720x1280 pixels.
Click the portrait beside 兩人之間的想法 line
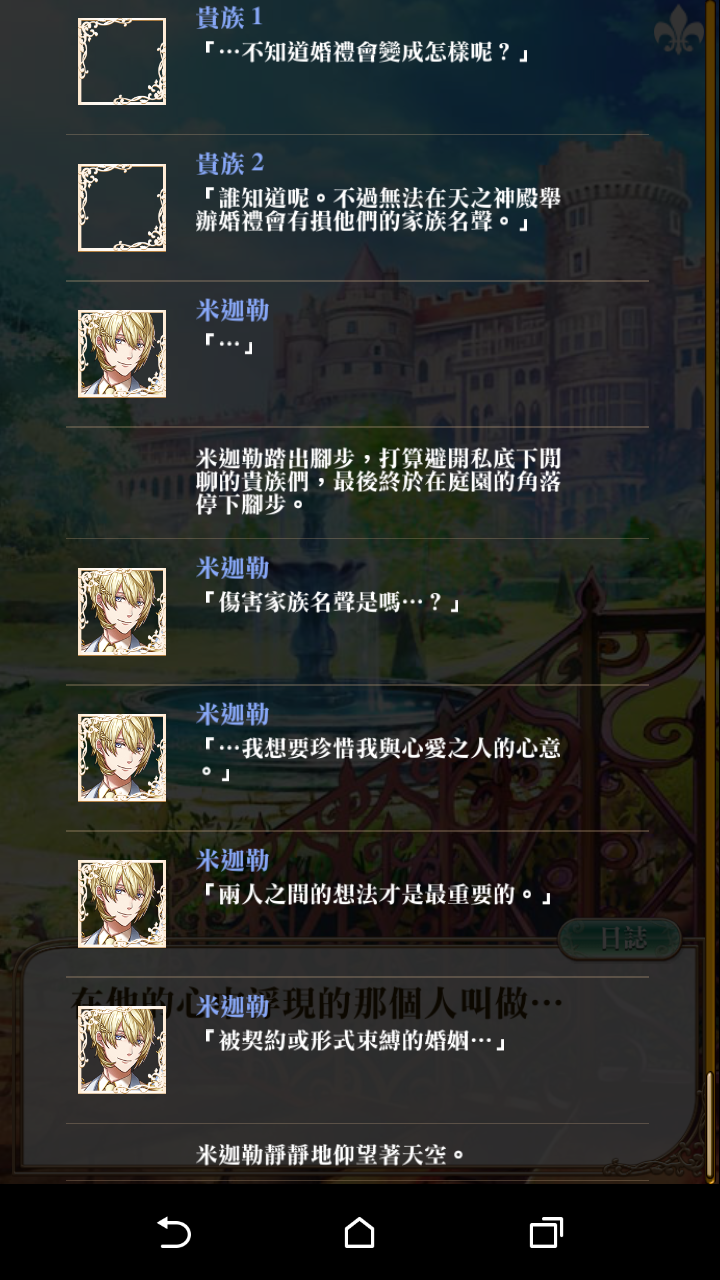[x=122, y=904]
